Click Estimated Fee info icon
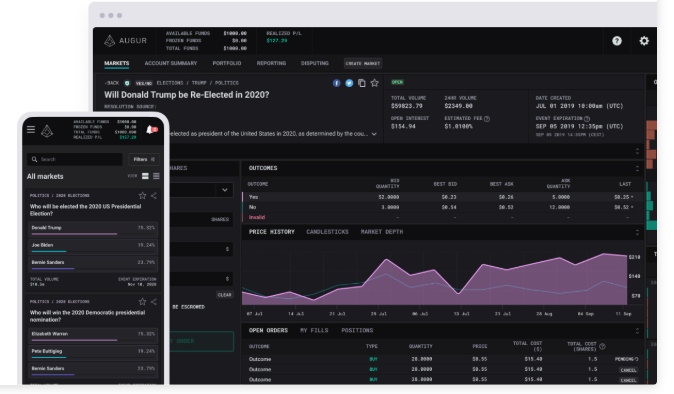Screen dimensions: 674x394 click(487, 119)
